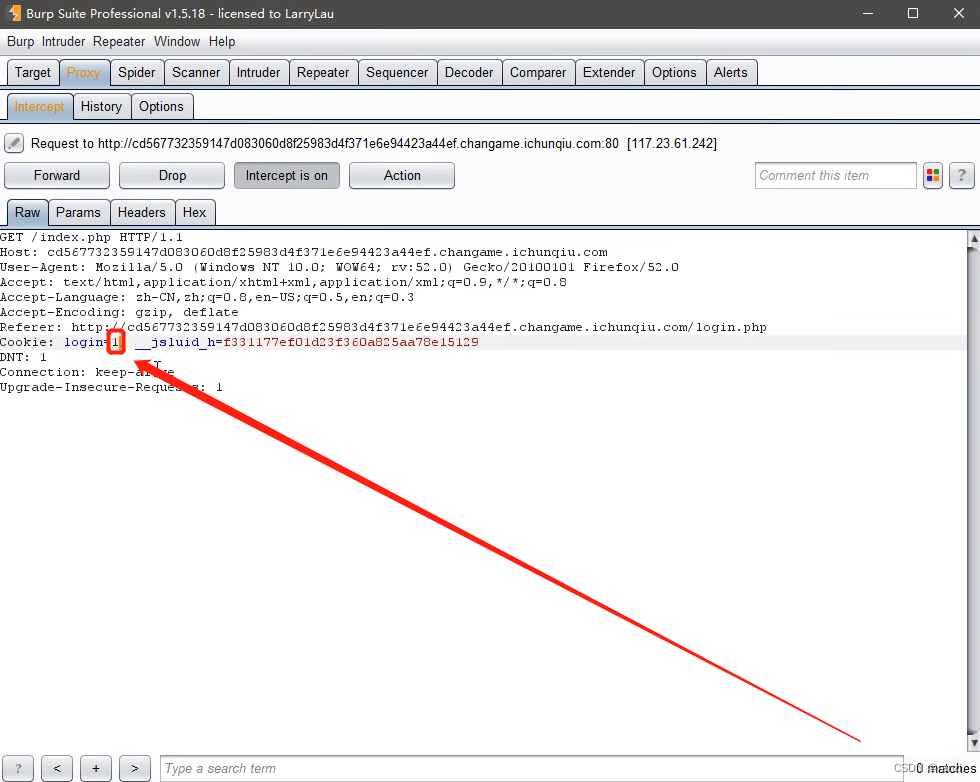The image size is (980, 782).
Task: Minimize the Burp Suite window
Action: (868, 13)
